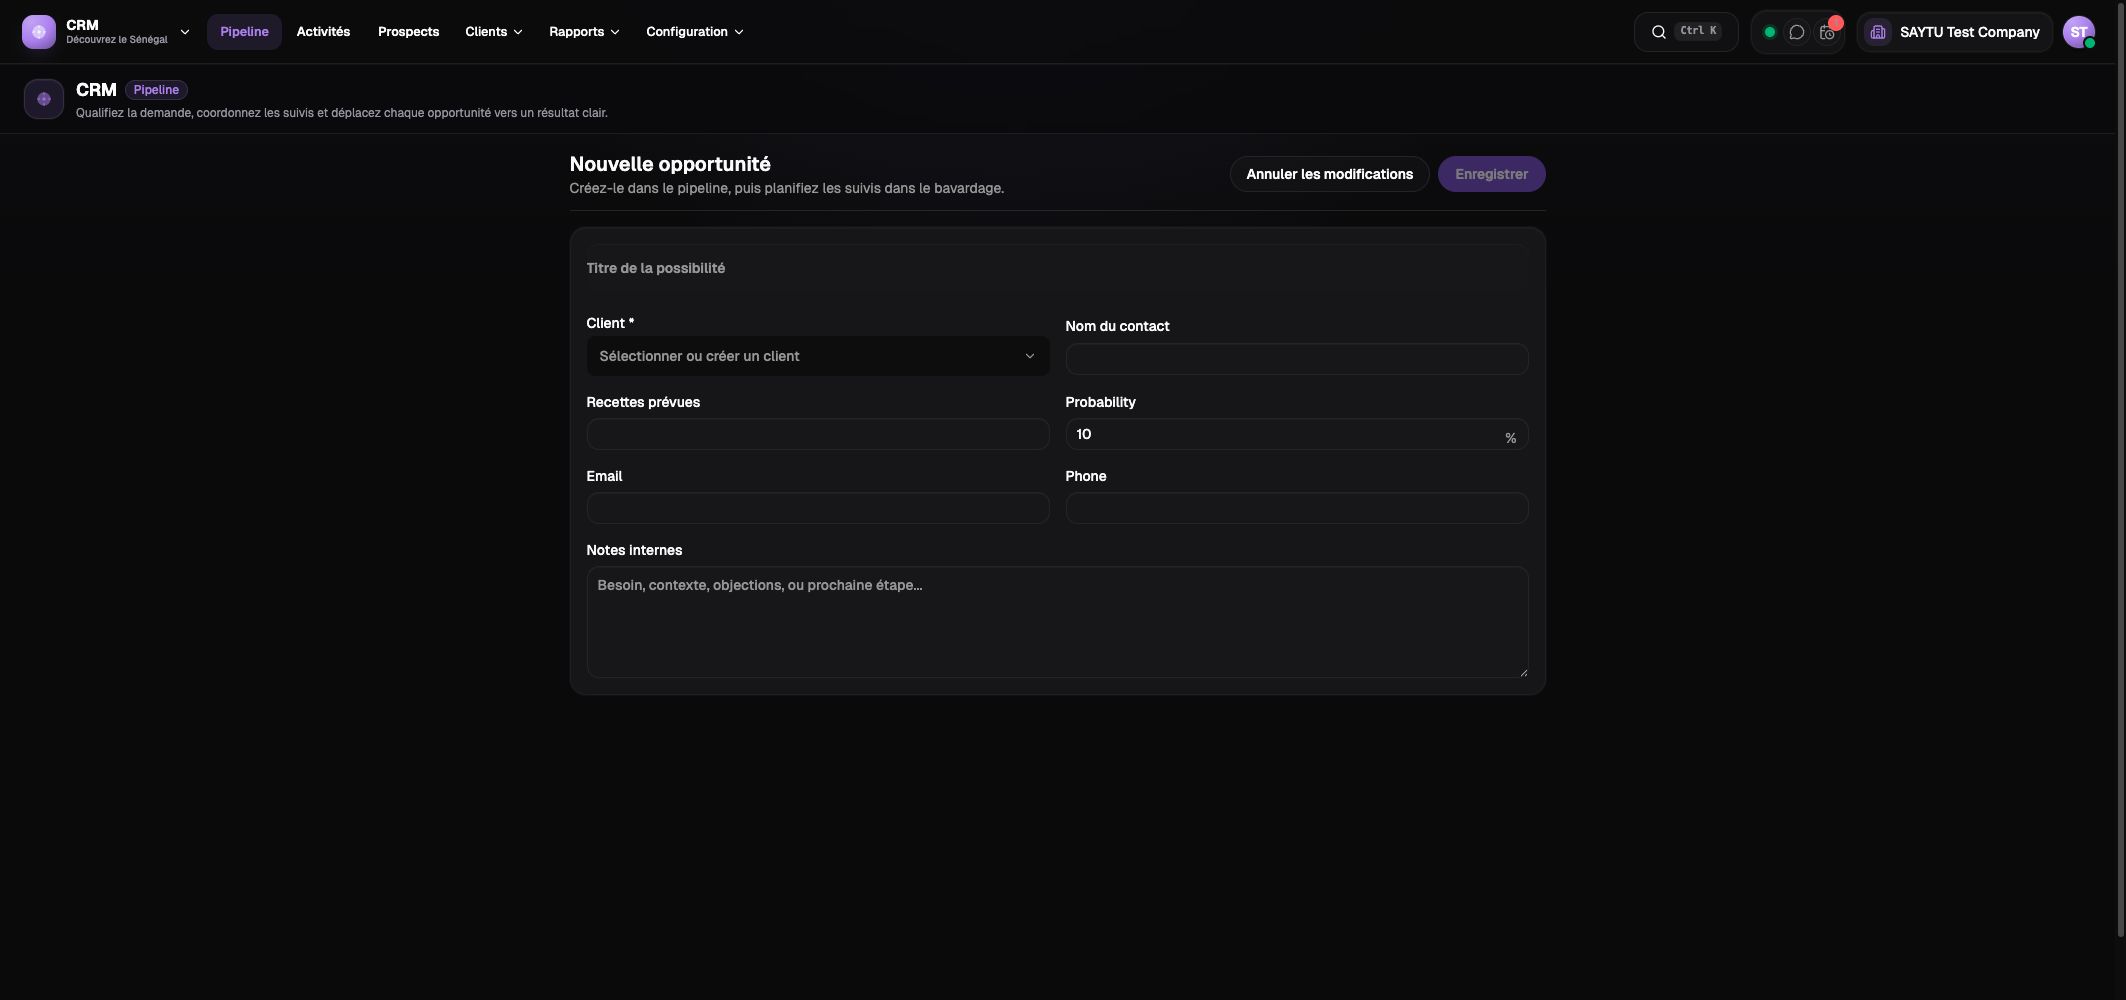
Task: Click the CRM pipeline header icon
Action: pos(44,99)
